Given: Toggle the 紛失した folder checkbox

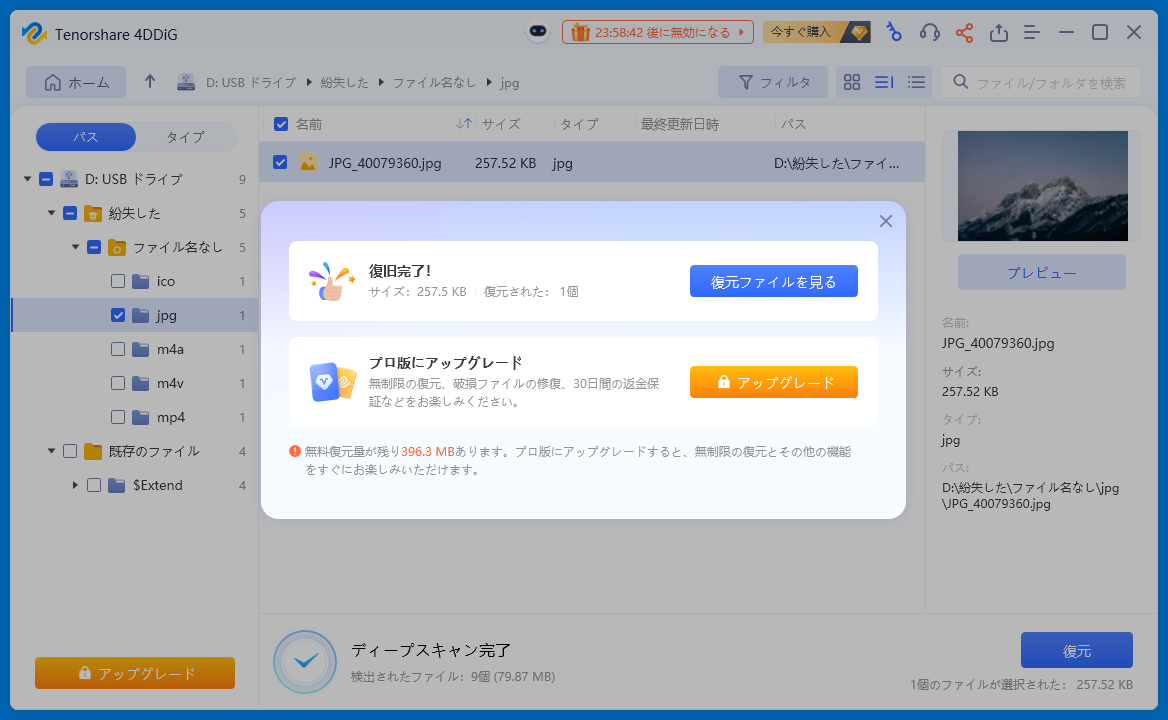Looking at the screenshot, I should 70,213.
